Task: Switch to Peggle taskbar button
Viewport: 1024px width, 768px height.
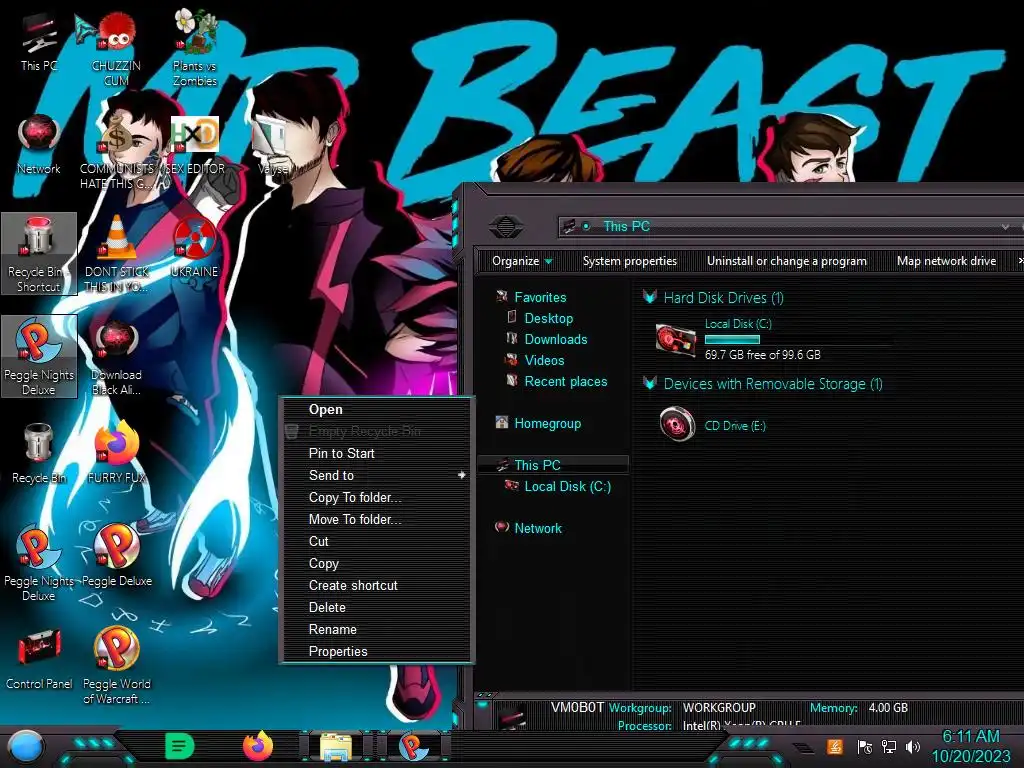Action: [x=413, y=746]
